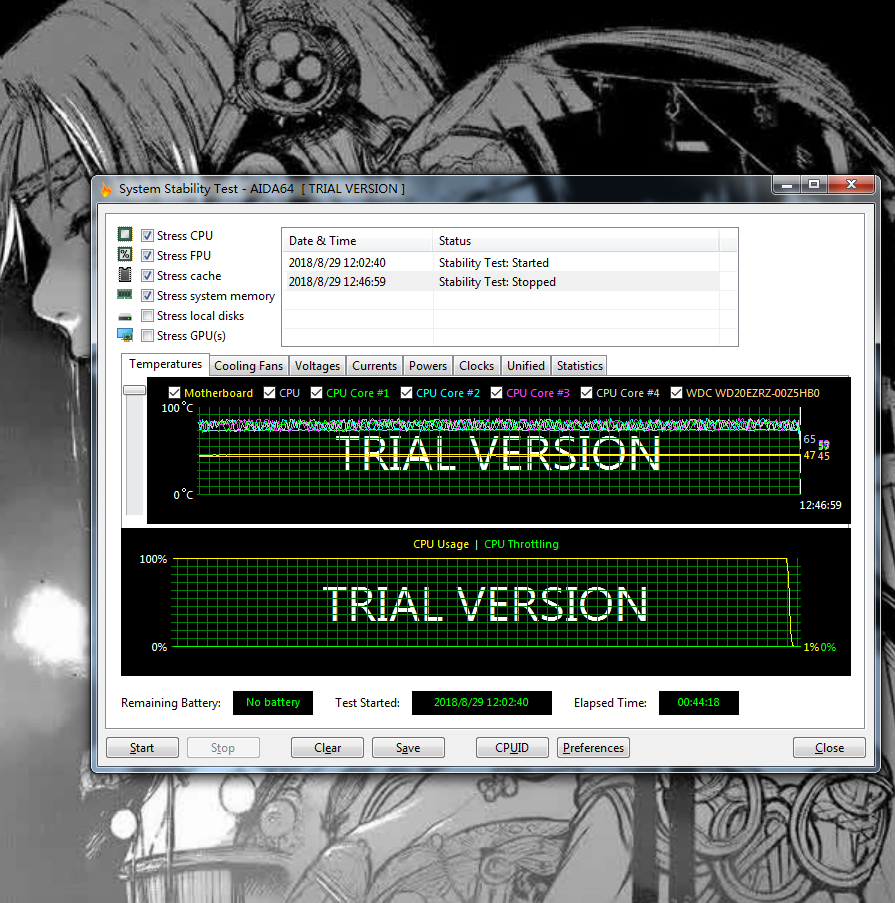Click the hard disk icon beside Stress local disks

125,317
